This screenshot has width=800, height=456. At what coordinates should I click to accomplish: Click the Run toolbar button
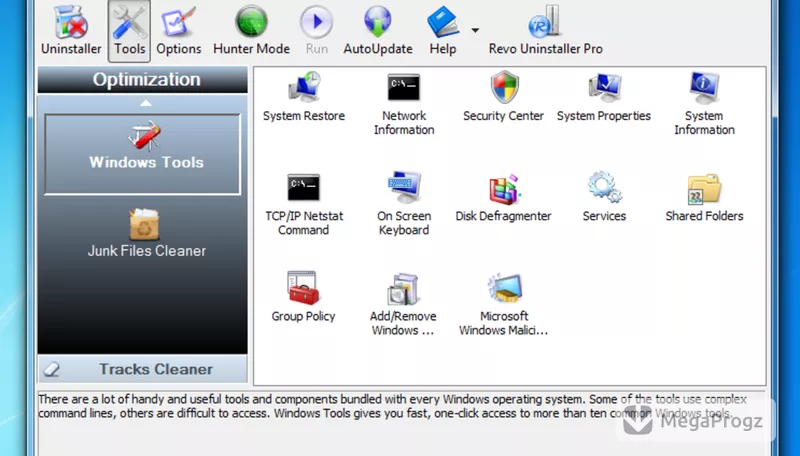click(x=316, y=31)
